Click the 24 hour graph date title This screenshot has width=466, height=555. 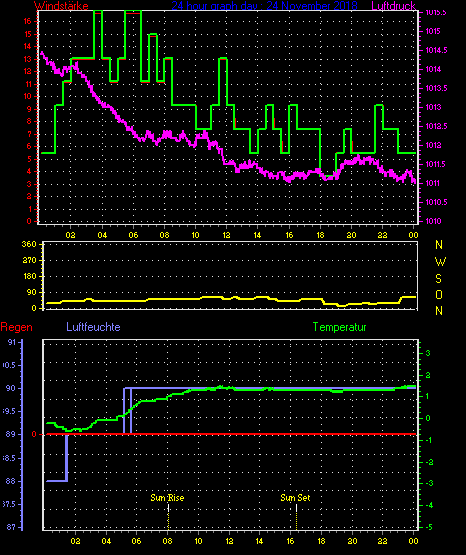[x=264, y=6]
